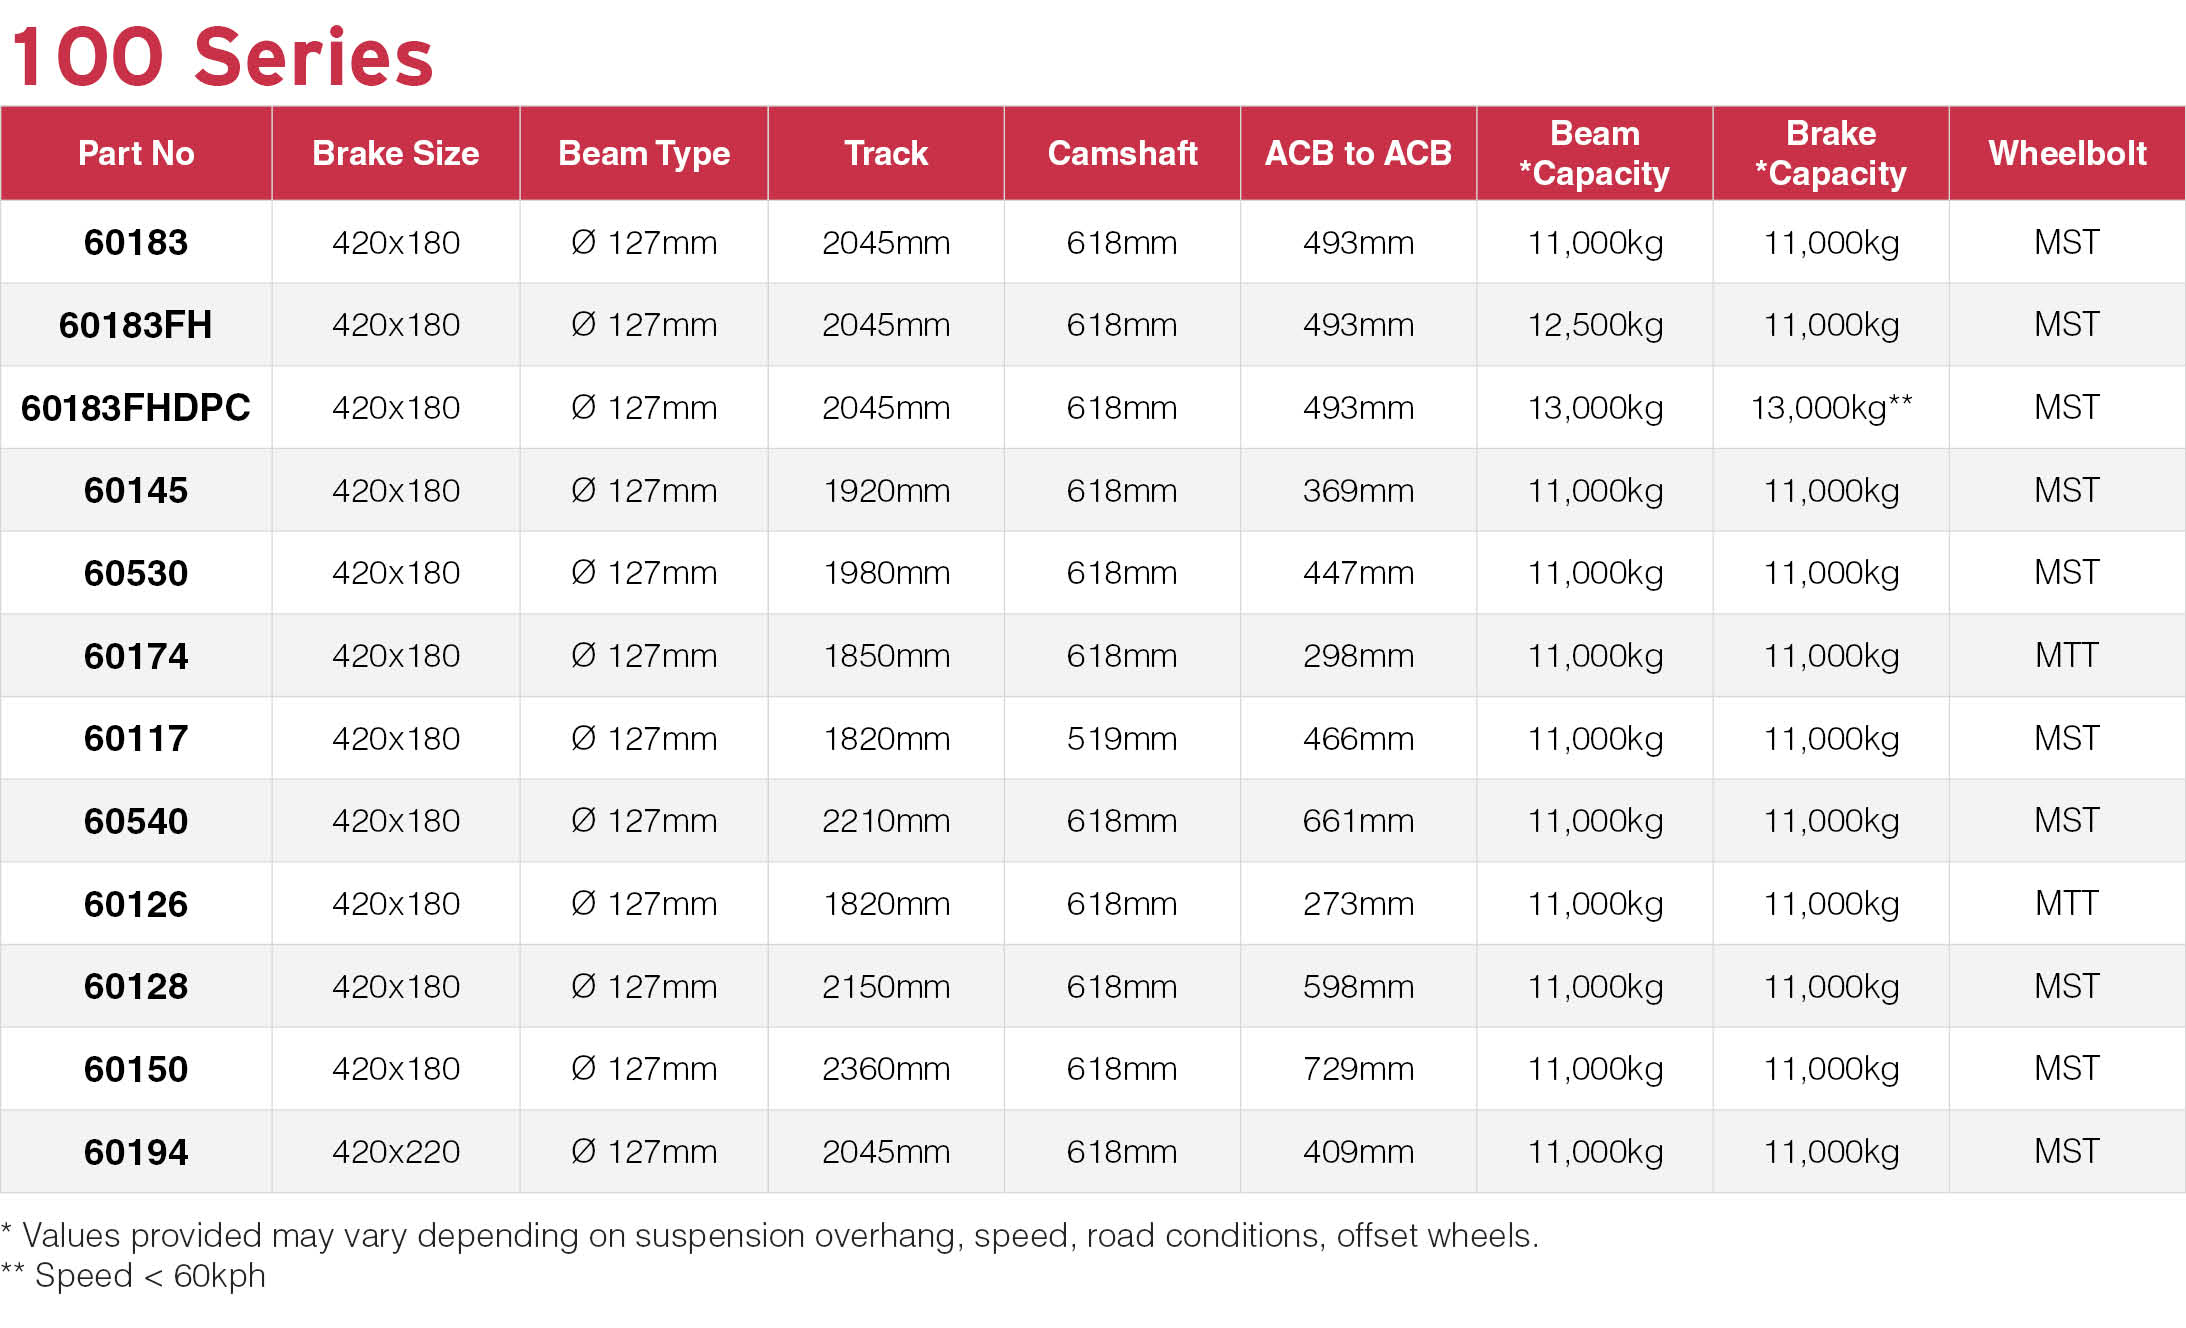Select the Track column header

pos(886,153)
